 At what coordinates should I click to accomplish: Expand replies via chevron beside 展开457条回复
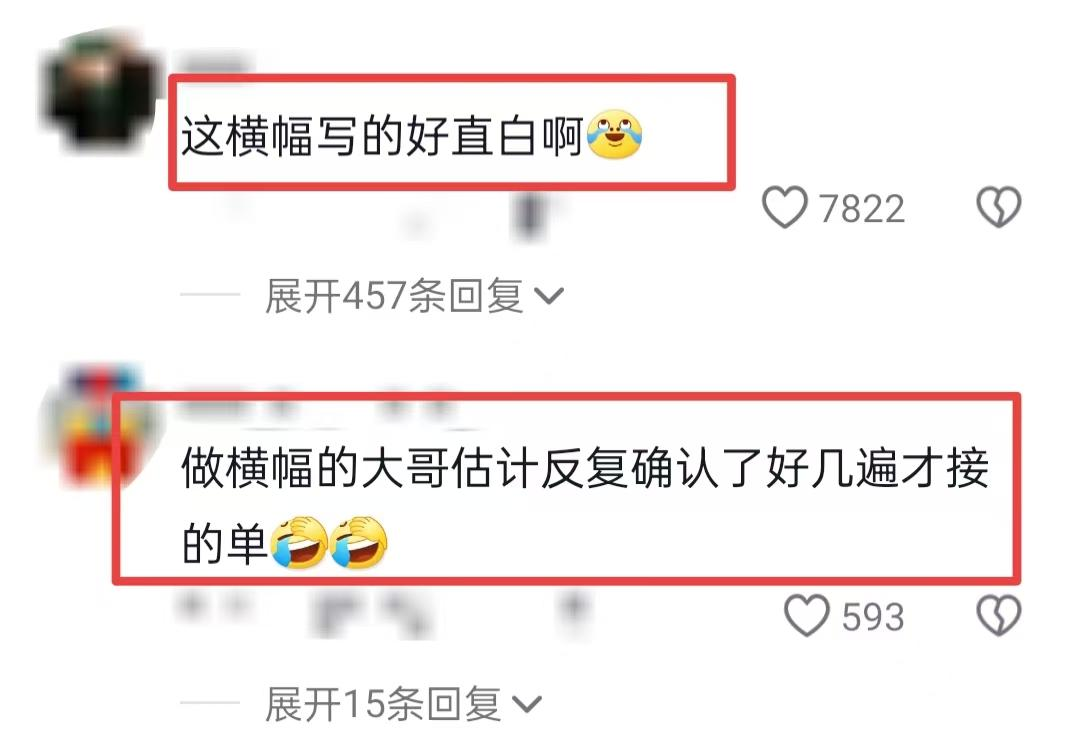(549, 296)
